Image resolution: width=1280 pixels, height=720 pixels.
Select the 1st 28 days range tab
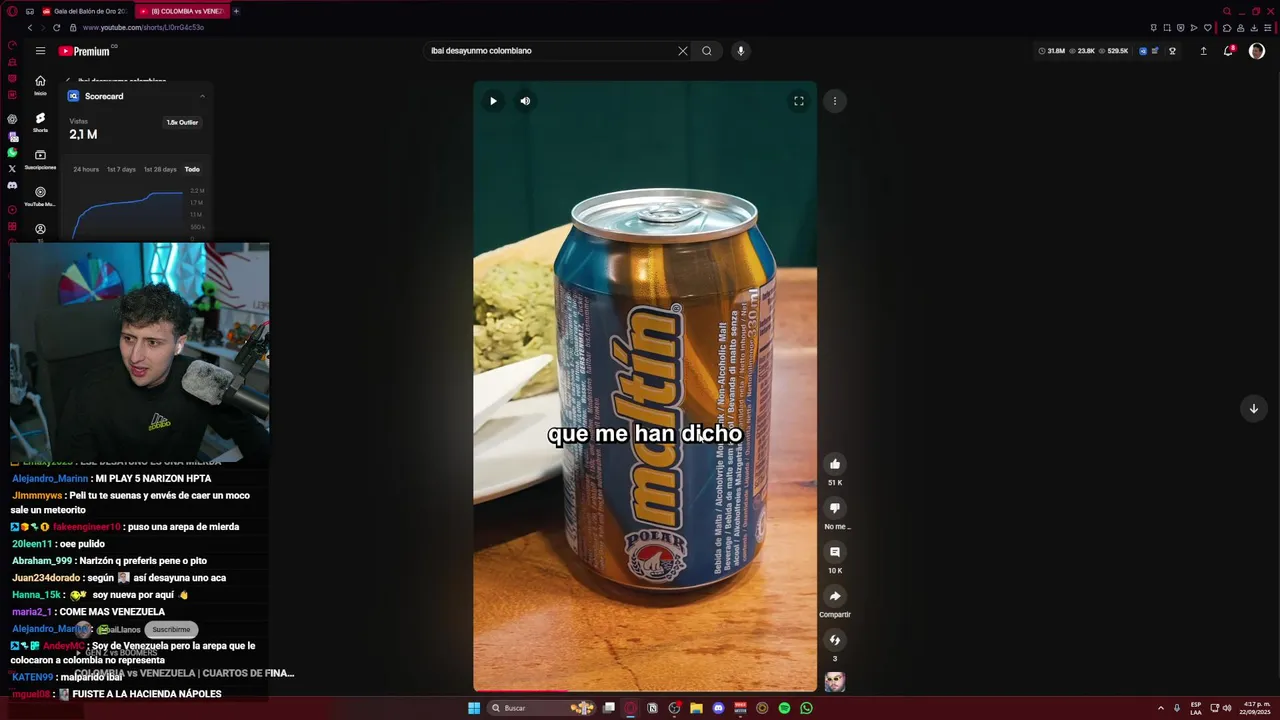pos(160,169)
